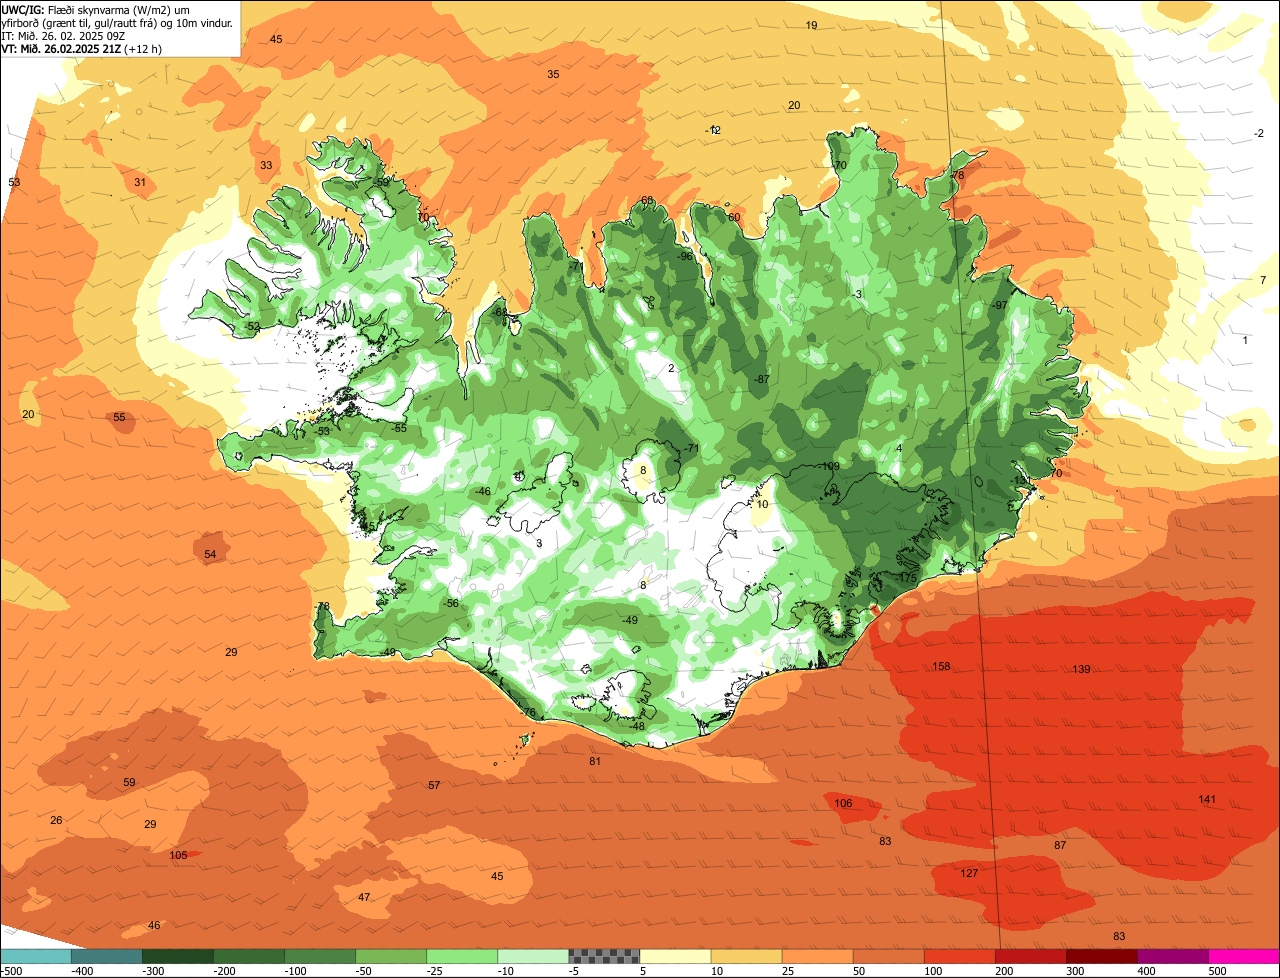Click the map value '141' near the right edge
Viewport: 1280px width, 978px height.
pos(1207,799)
